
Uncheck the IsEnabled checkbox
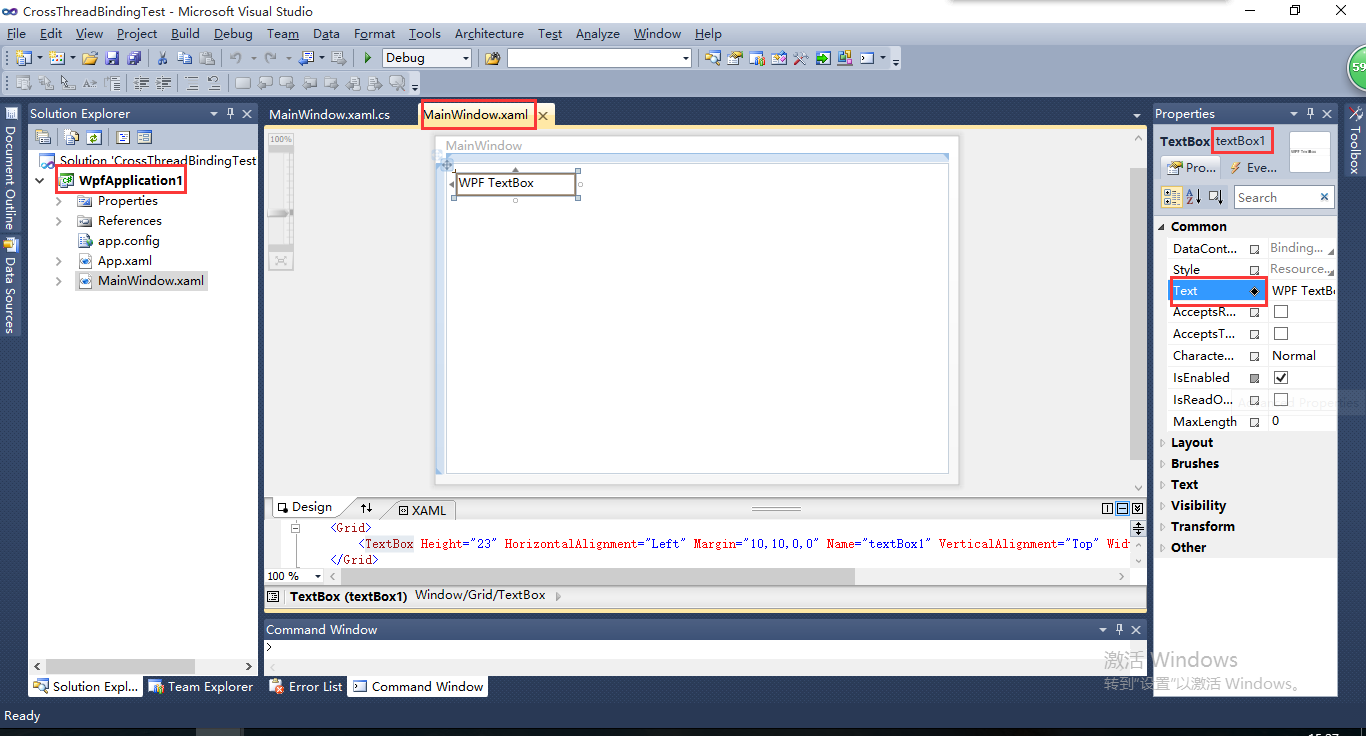pos(1281,378)
